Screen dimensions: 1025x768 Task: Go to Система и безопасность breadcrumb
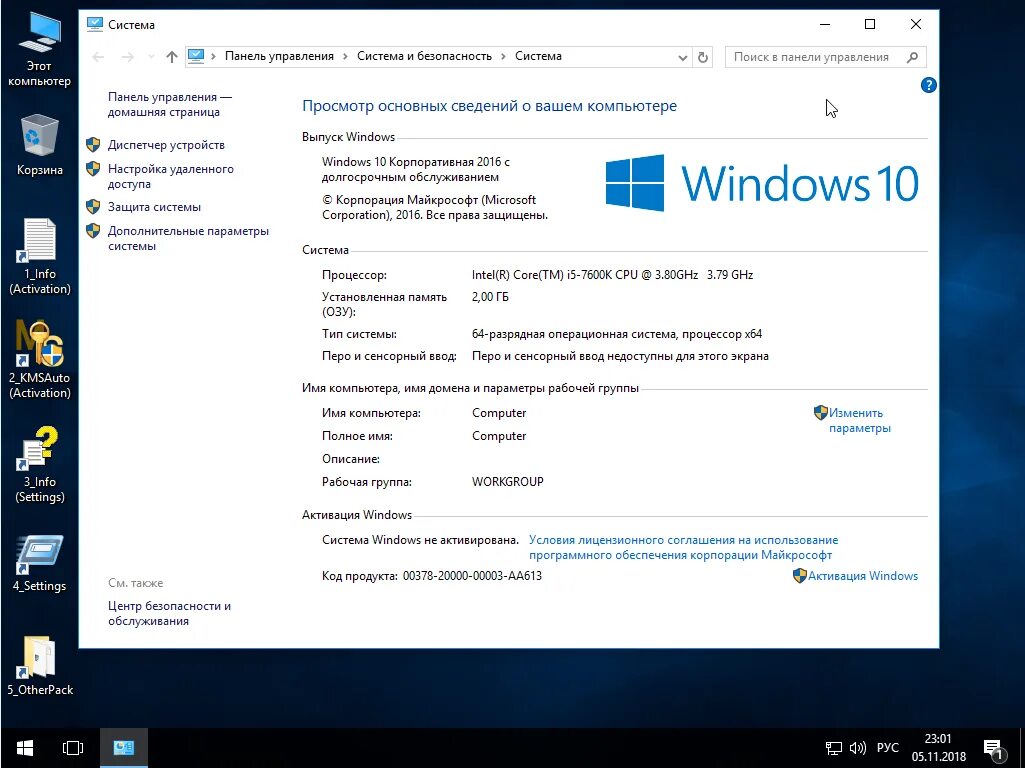pyautogui.click(x=424, y=56)
